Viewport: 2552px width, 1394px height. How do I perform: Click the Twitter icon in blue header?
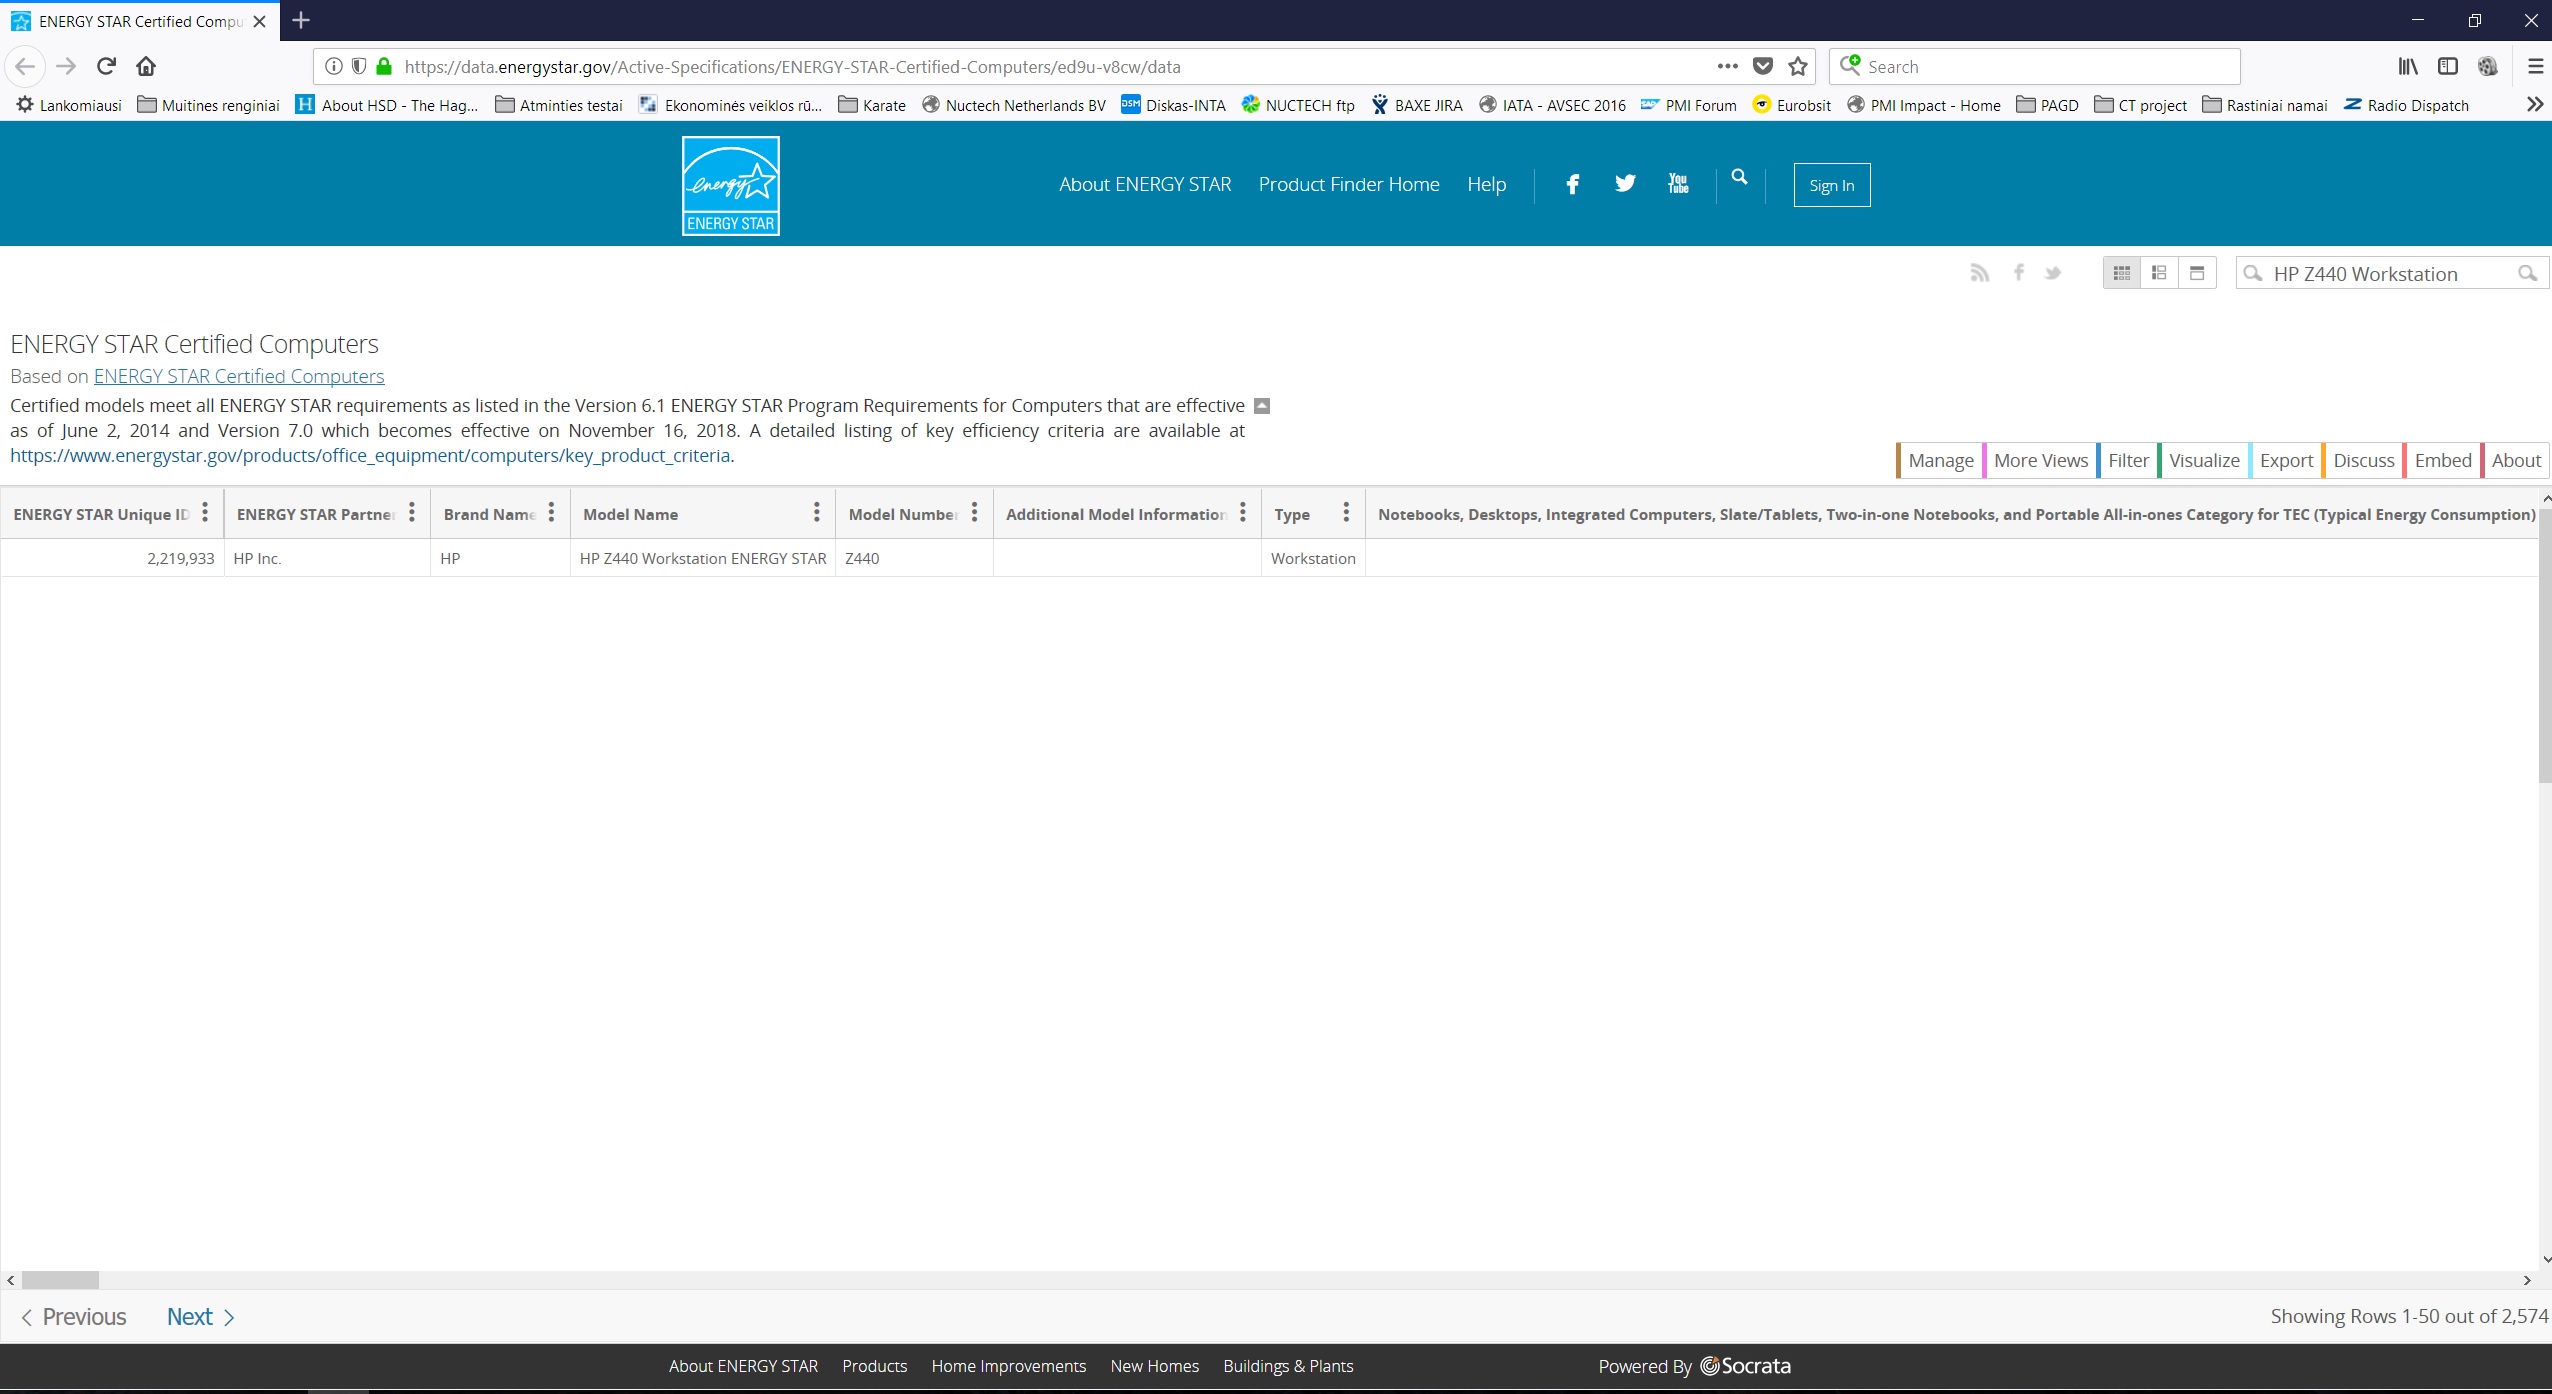click(x=1625, y=184)
